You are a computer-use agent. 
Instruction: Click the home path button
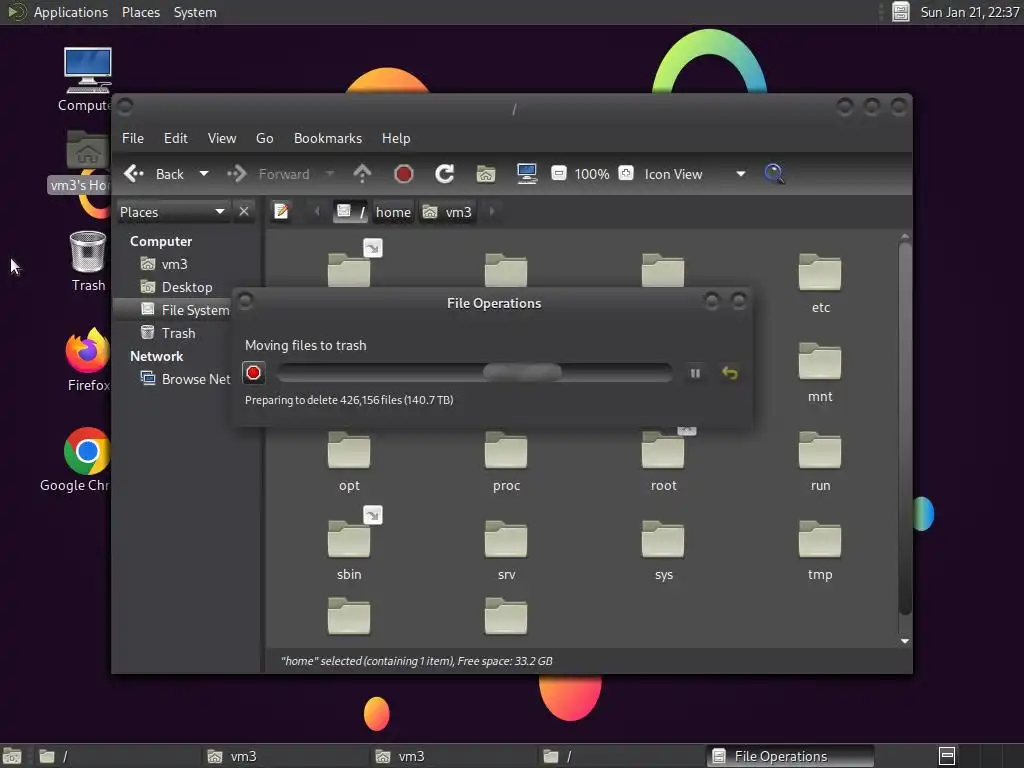coord(393,212)
